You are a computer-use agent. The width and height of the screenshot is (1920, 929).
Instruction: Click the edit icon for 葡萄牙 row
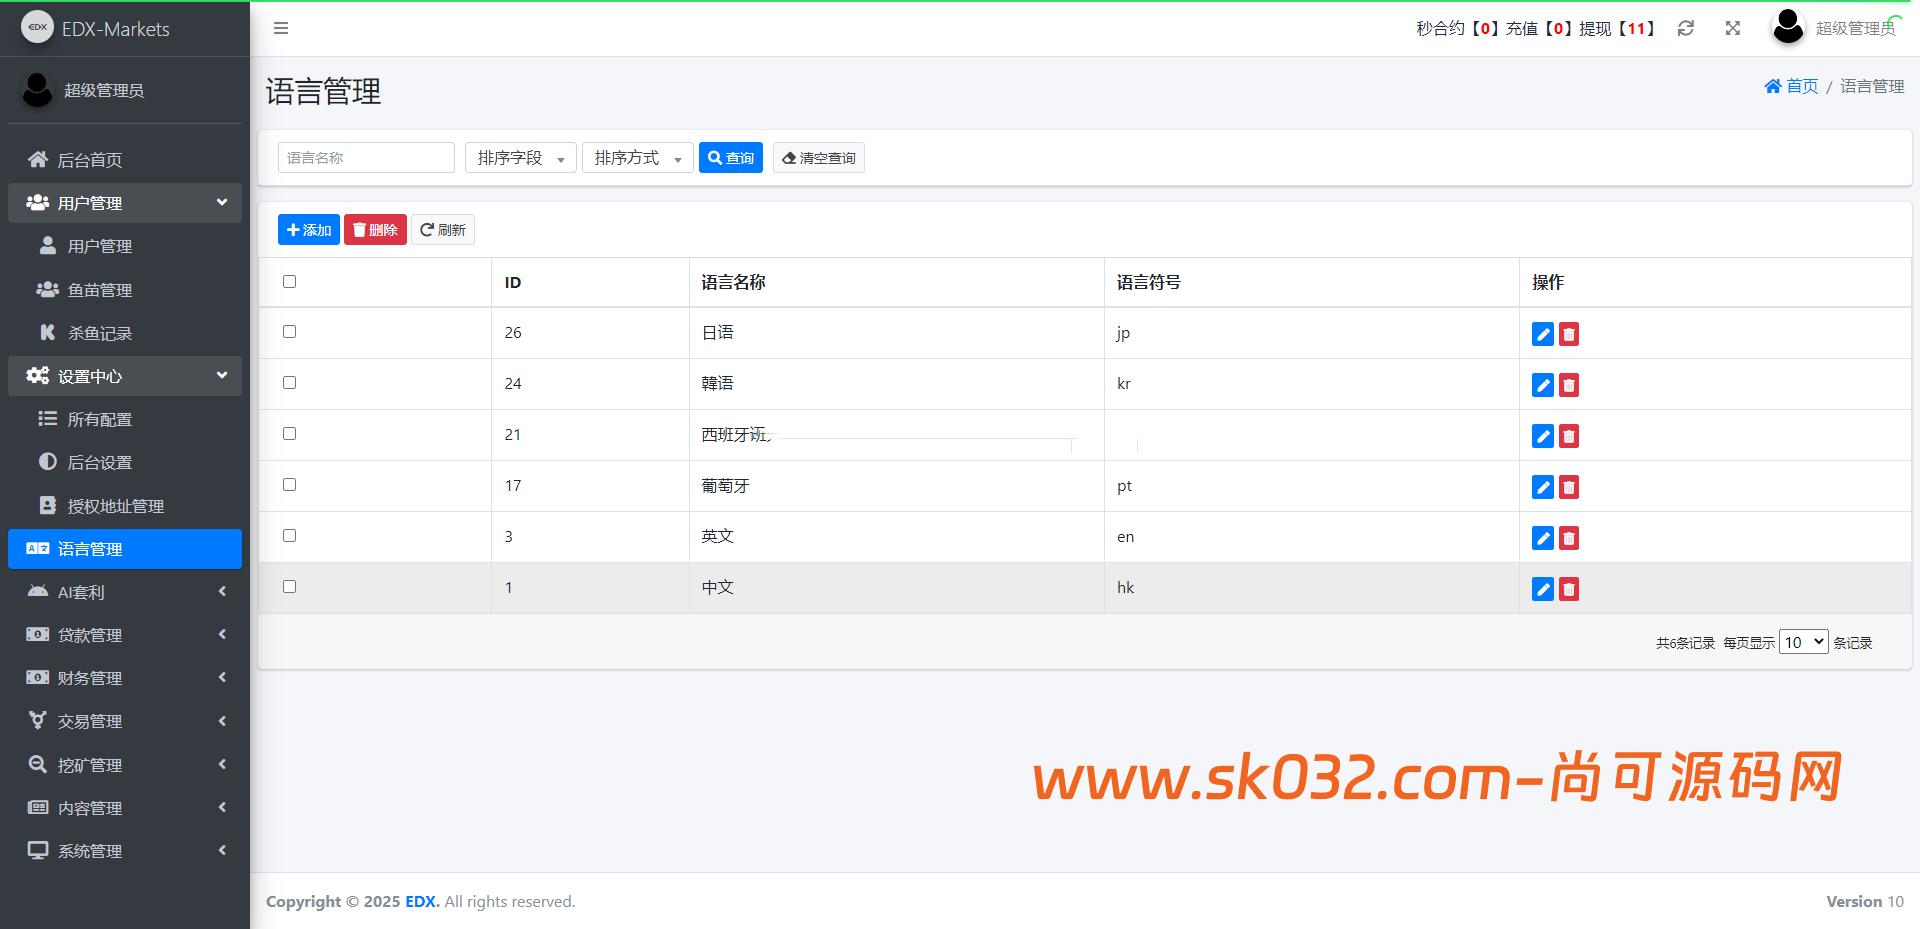1543,487
